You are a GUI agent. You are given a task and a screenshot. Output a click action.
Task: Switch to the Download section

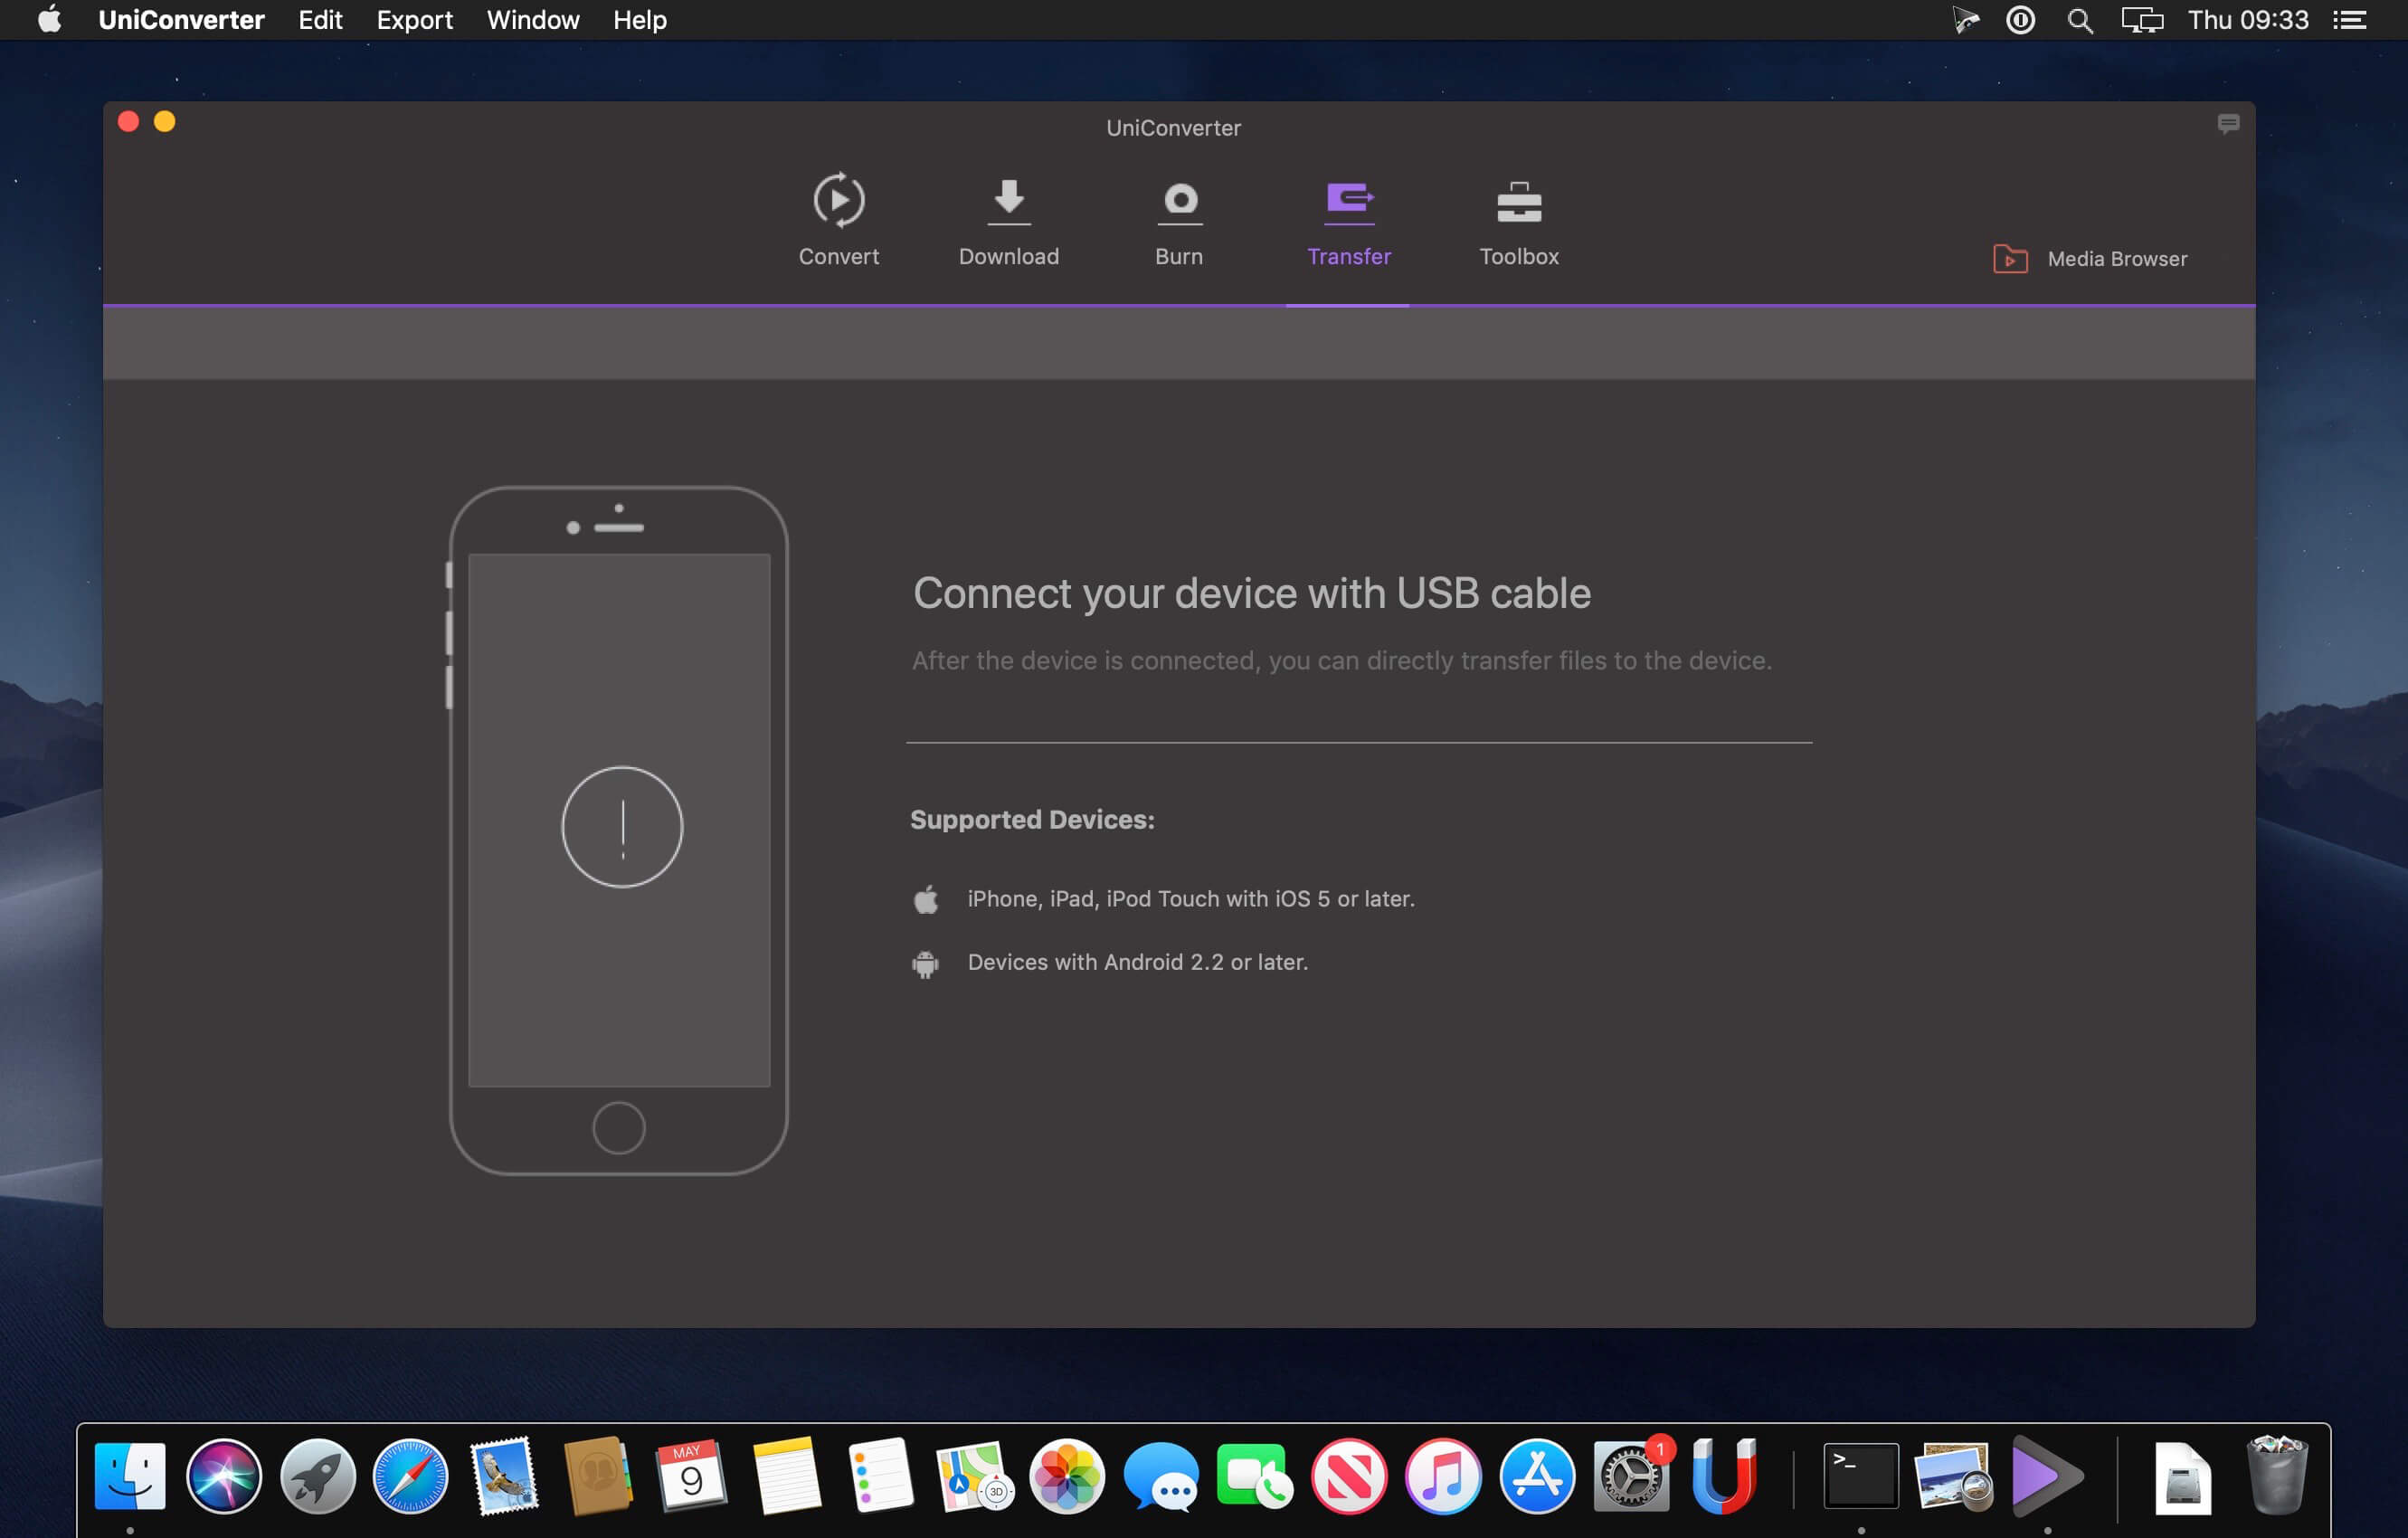point(1008,220)
